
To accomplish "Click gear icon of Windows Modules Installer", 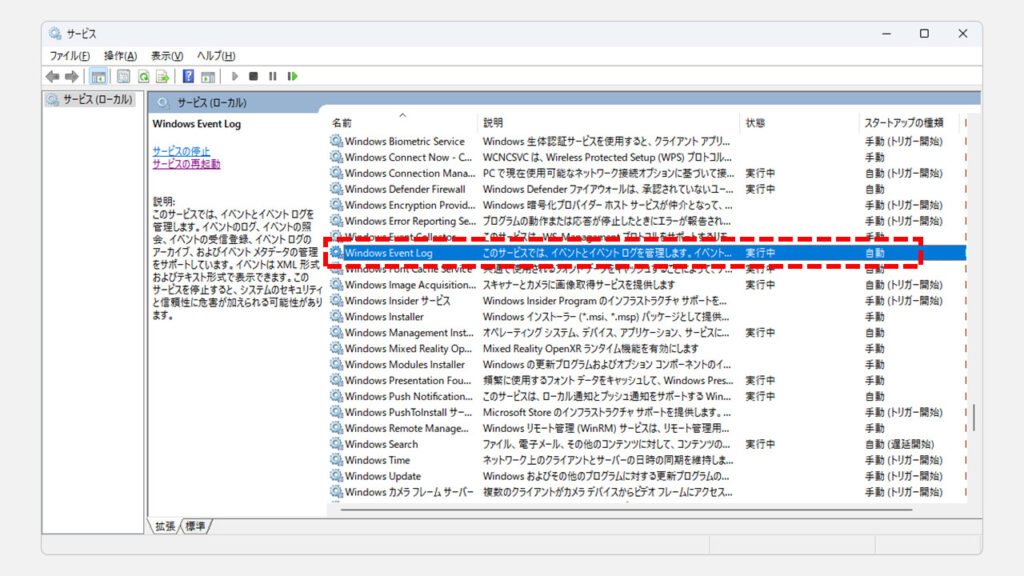I will point(336,364).
